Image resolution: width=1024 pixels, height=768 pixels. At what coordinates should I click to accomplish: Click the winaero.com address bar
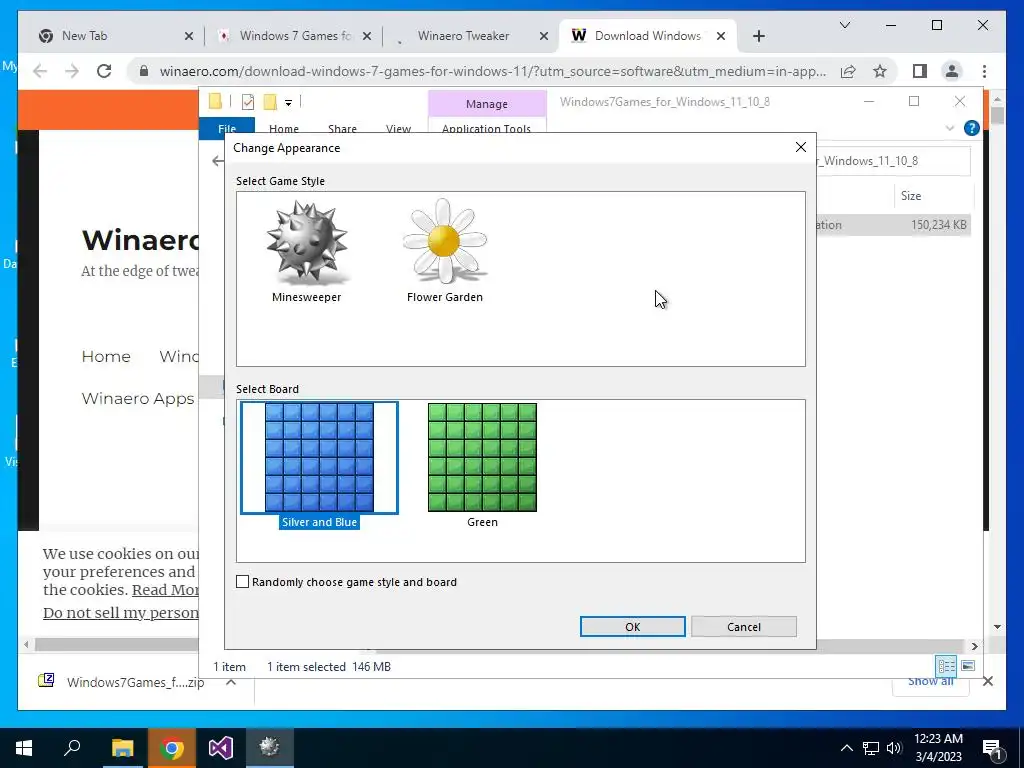tap(493, 71)
